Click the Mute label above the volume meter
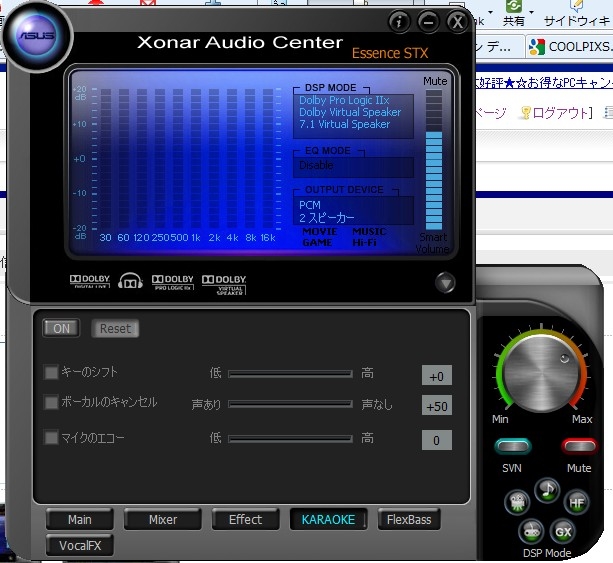This screenshot has height=563, width=613. tap(435, 81)
